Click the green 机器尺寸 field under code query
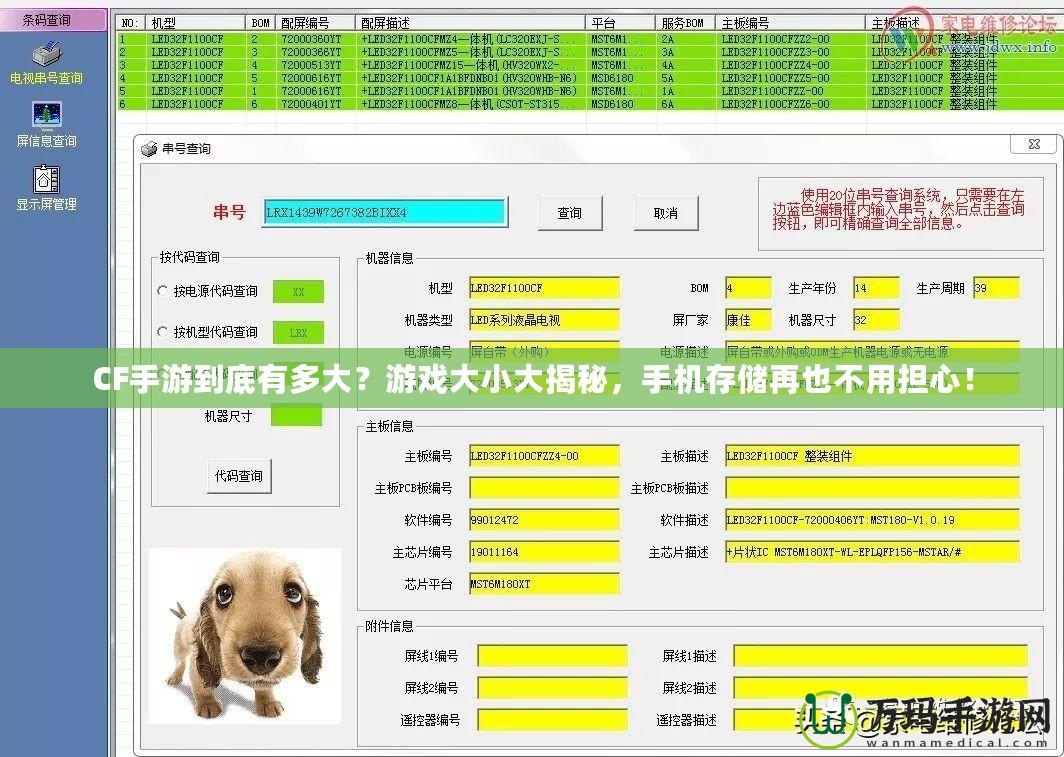The image size is (1064, 757). [x=297, y=415]
